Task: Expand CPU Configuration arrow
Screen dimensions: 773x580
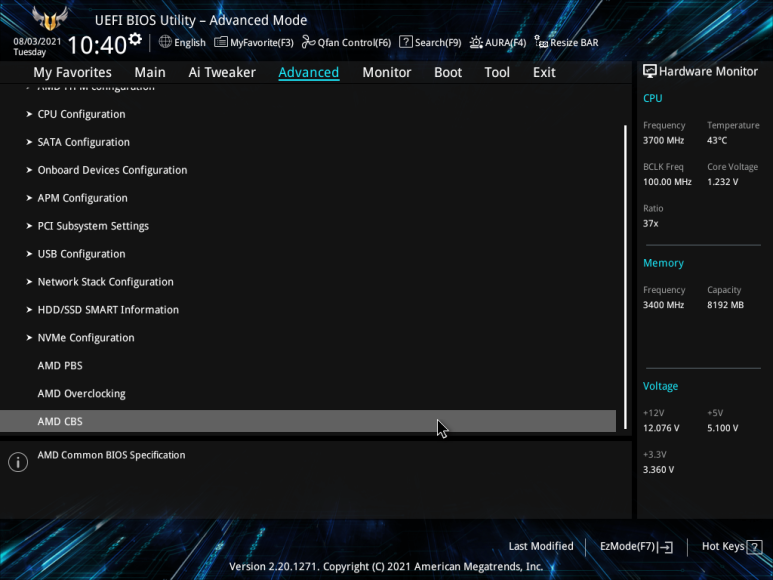Action: point(29,114)
